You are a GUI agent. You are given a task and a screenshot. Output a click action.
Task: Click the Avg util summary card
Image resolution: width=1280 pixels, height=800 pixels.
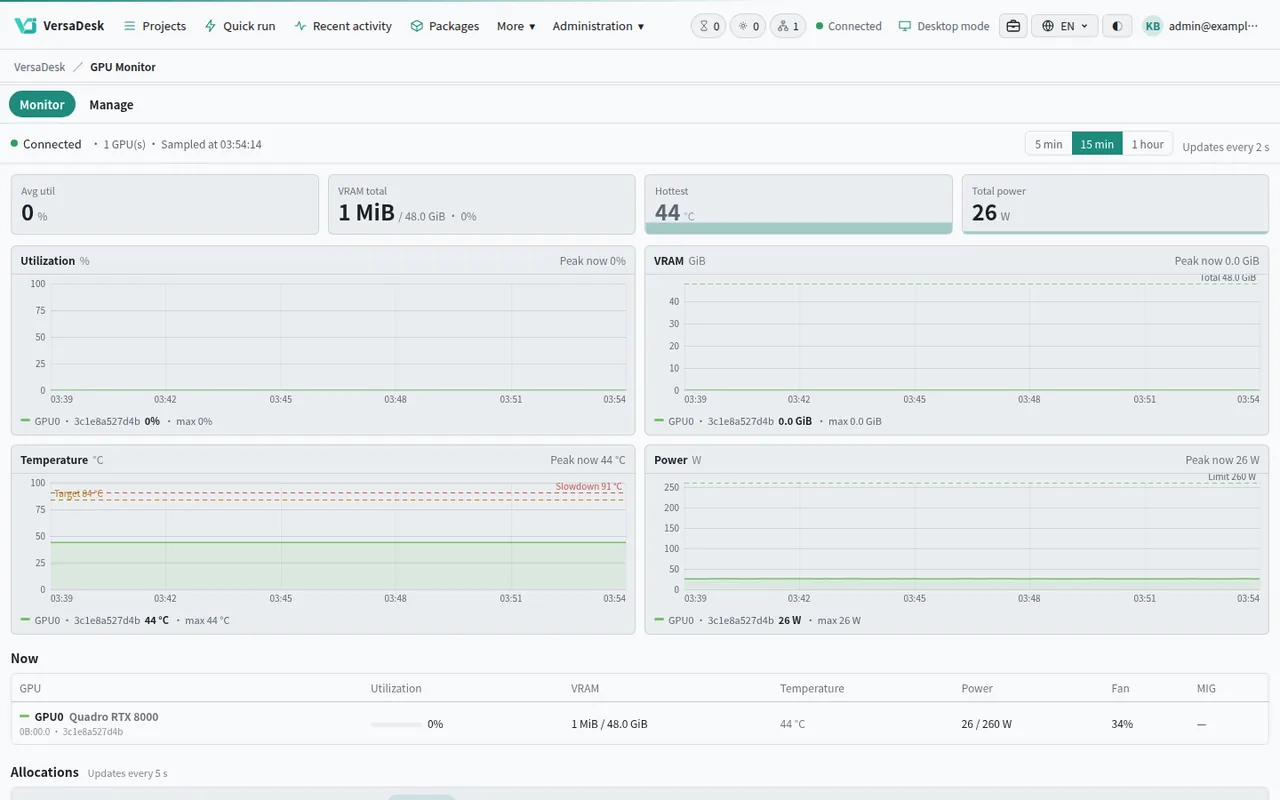165,205
